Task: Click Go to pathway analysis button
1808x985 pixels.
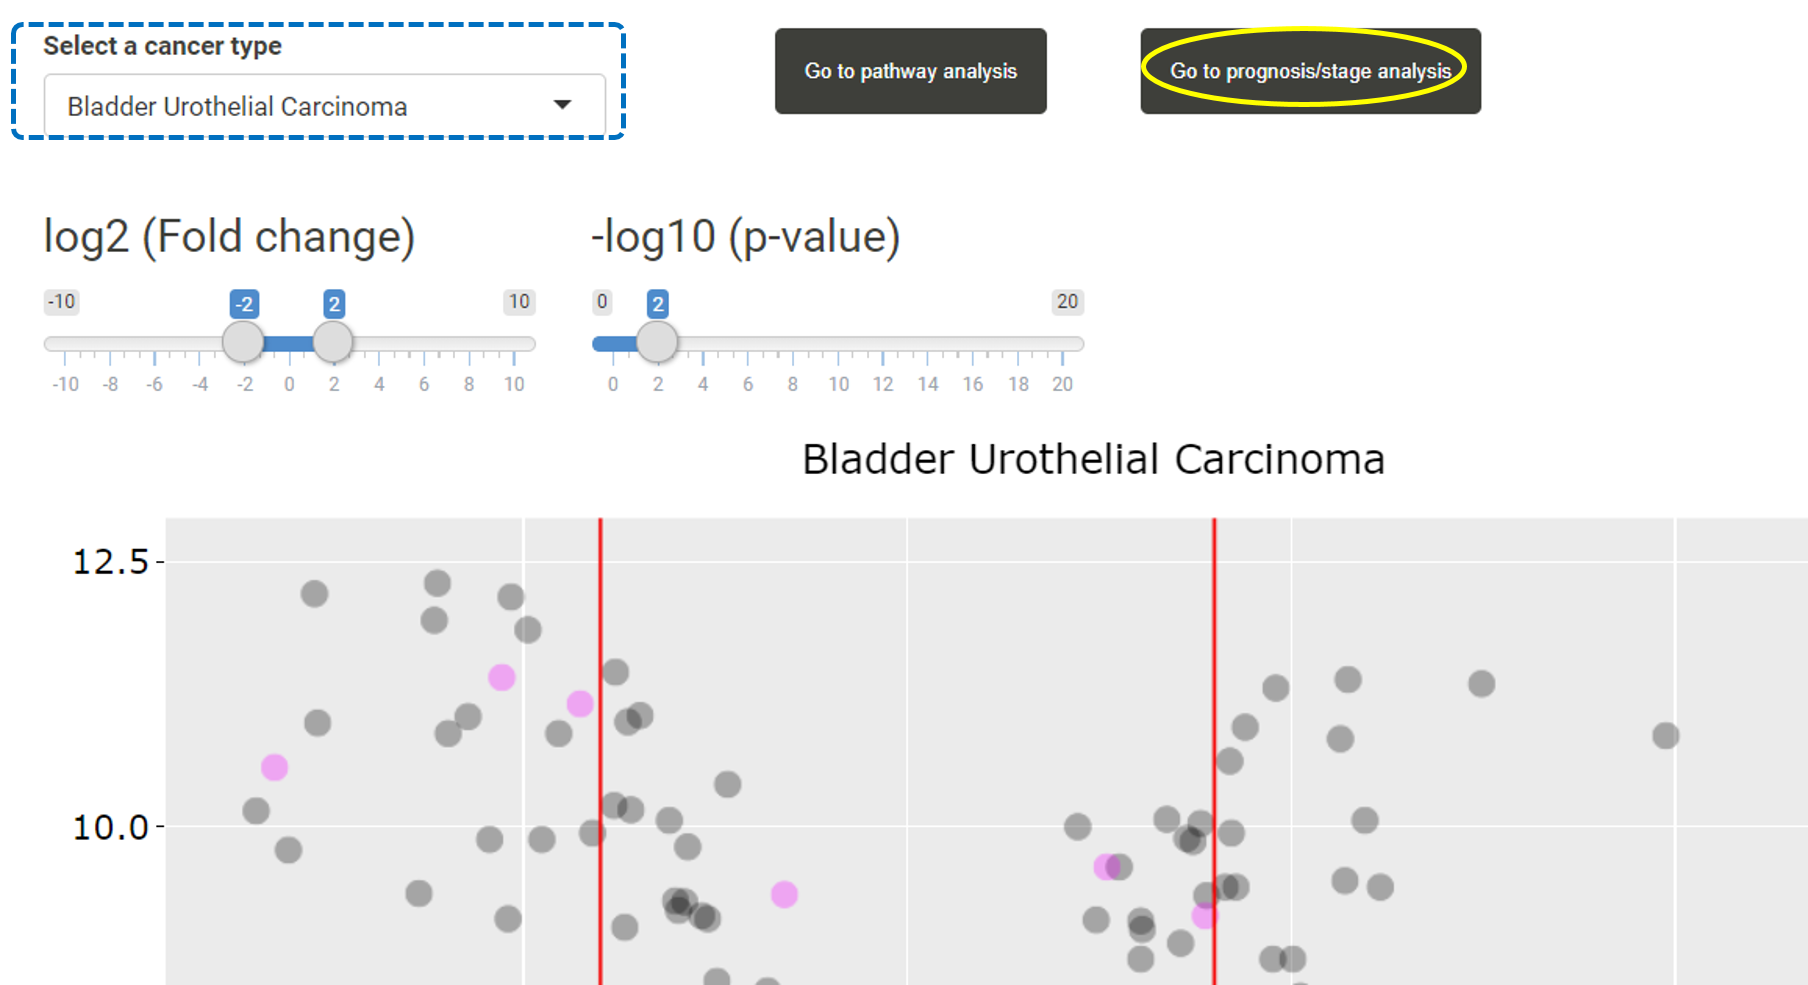Action: 910,71
